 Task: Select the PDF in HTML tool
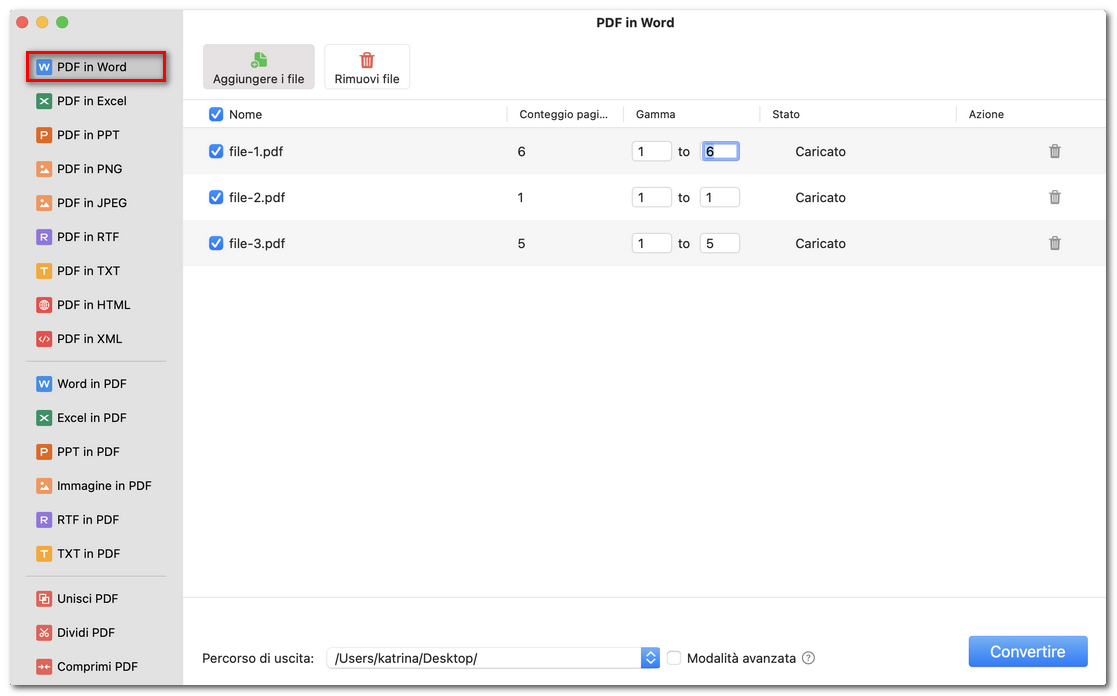94,304
